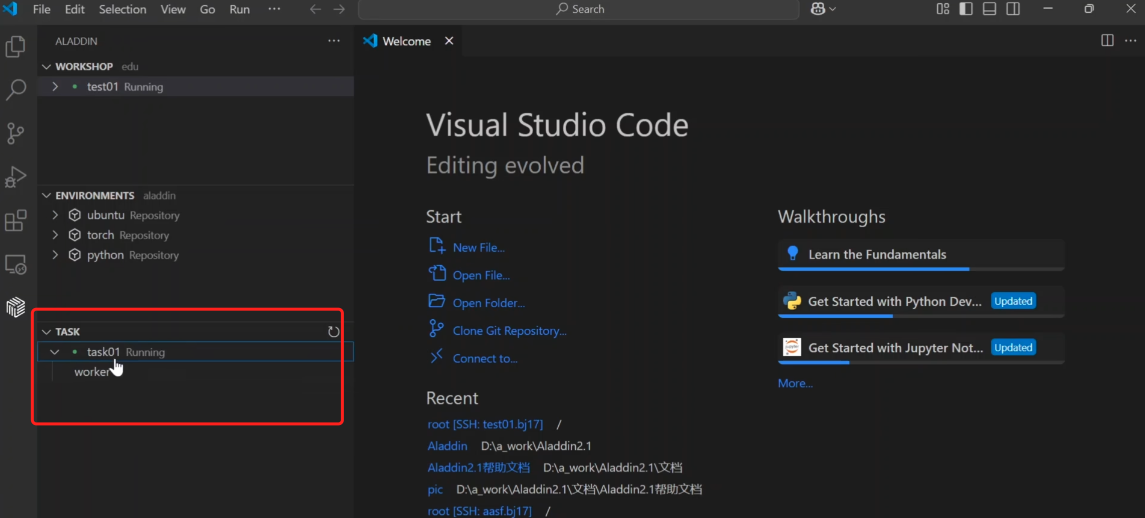Collapse the TASK section
The image size is (1145, 518).
tap(47, 332)
